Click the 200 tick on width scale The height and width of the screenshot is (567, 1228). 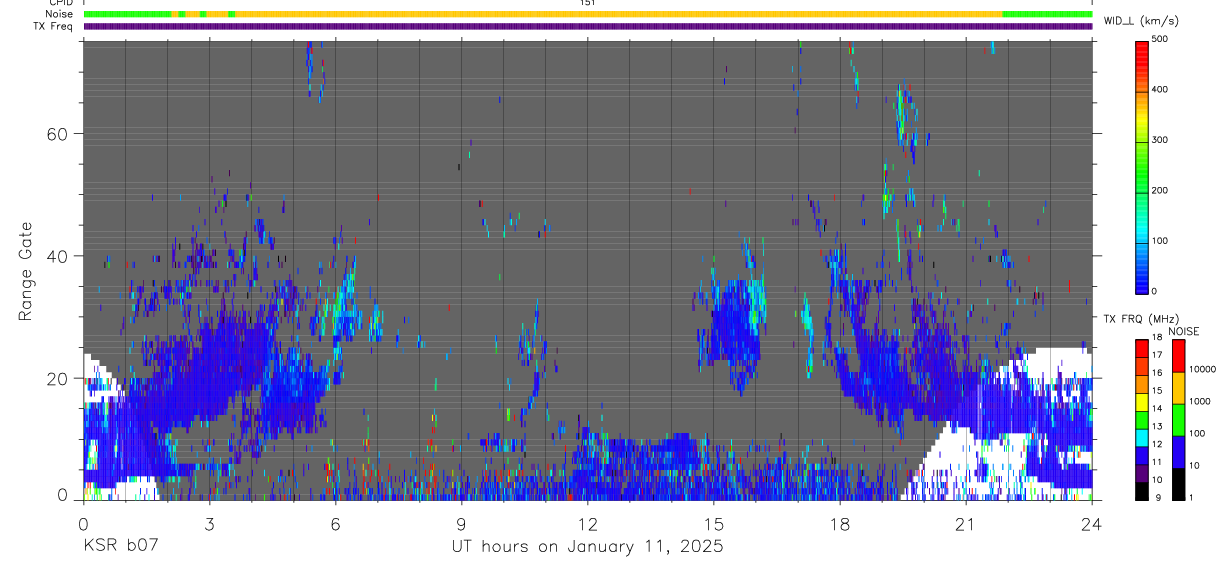pos(1160,190)
